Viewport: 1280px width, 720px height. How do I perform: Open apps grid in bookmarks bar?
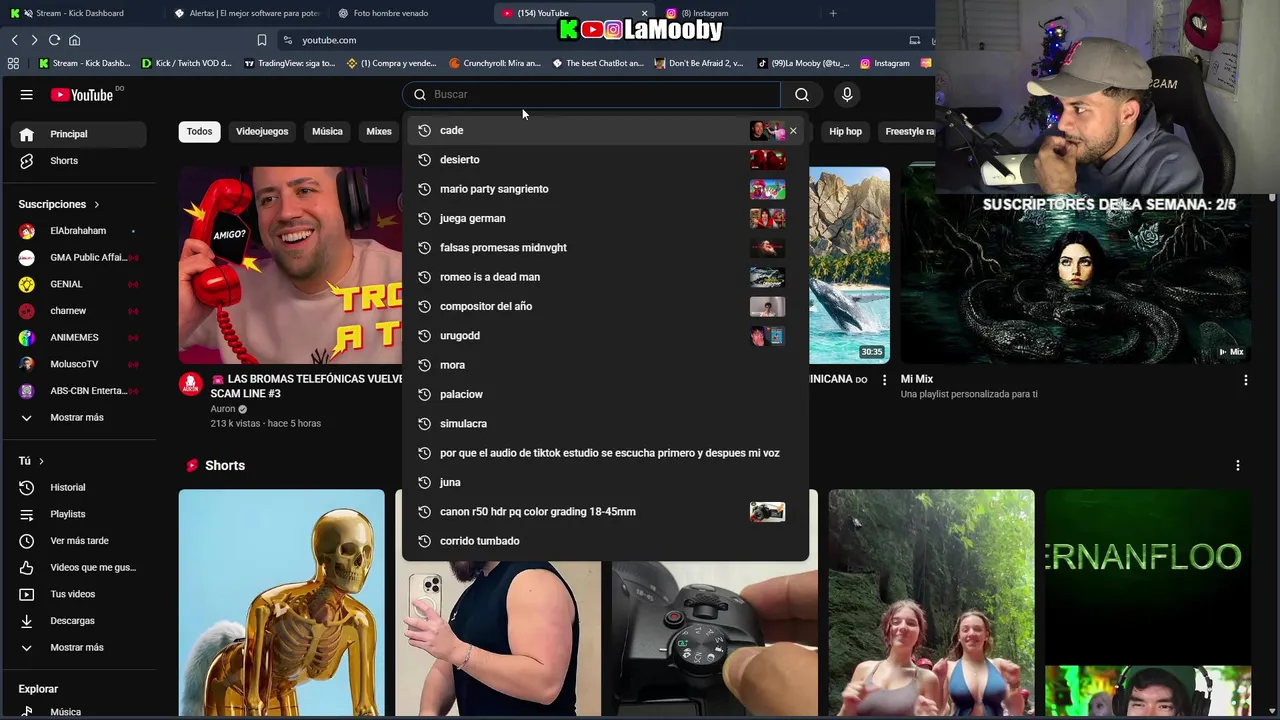(x=13, y=63)
